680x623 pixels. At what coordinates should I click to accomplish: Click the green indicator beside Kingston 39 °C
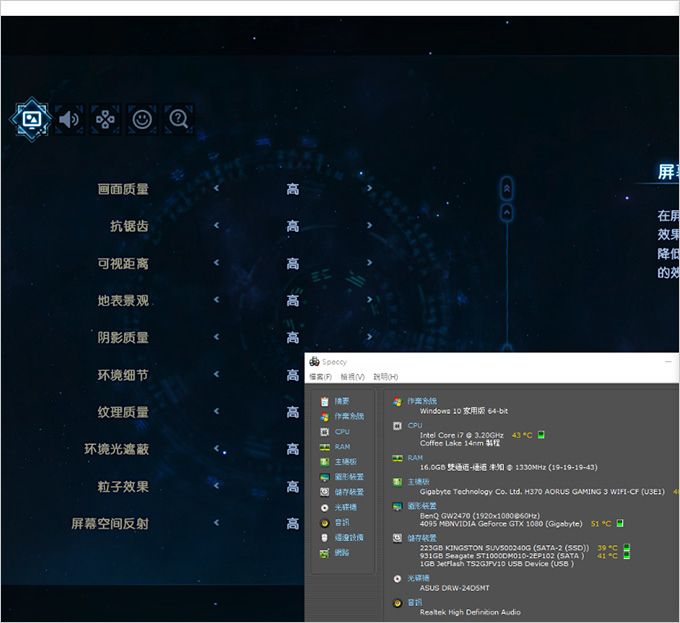click(x=626, y=548)
